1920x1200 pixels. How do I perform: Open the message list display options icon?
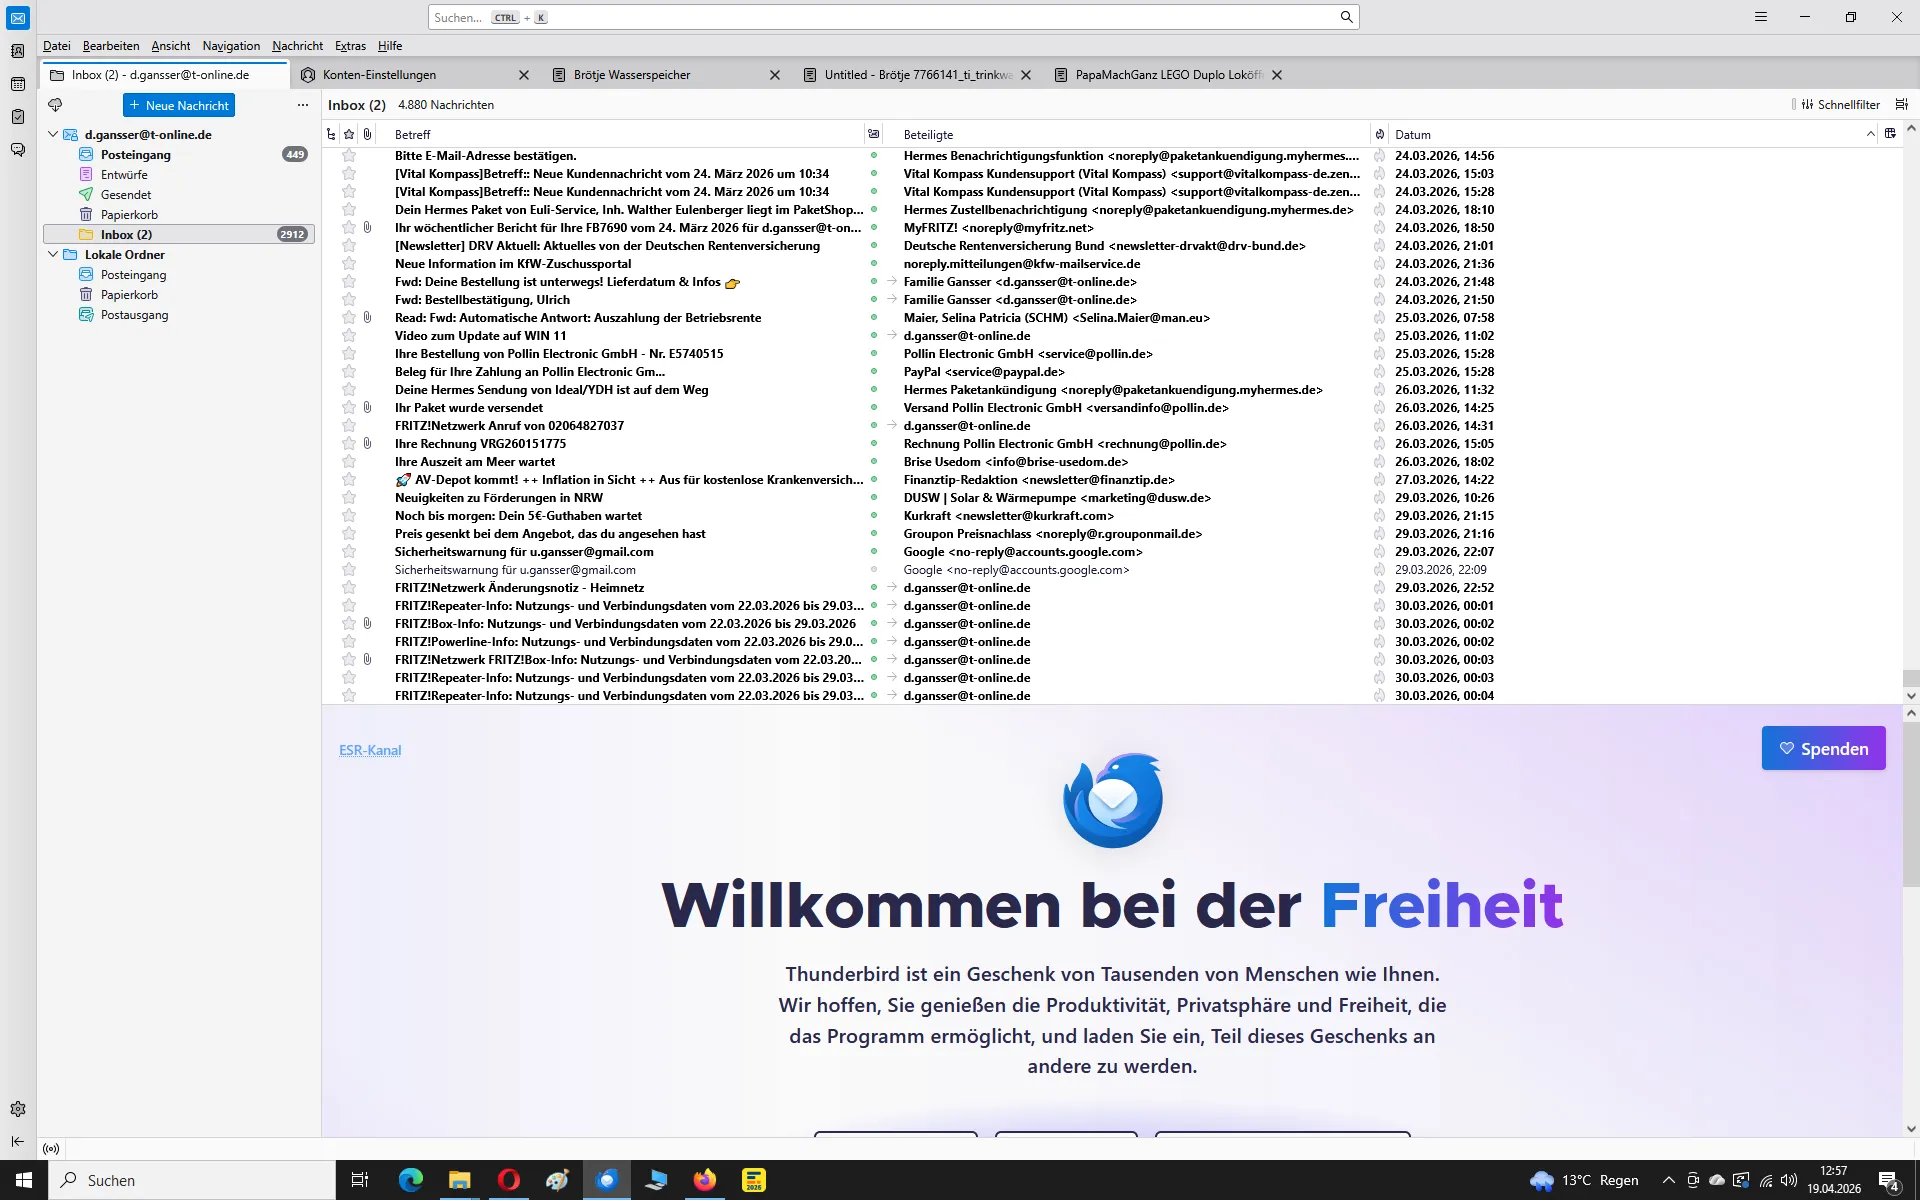1902,104
